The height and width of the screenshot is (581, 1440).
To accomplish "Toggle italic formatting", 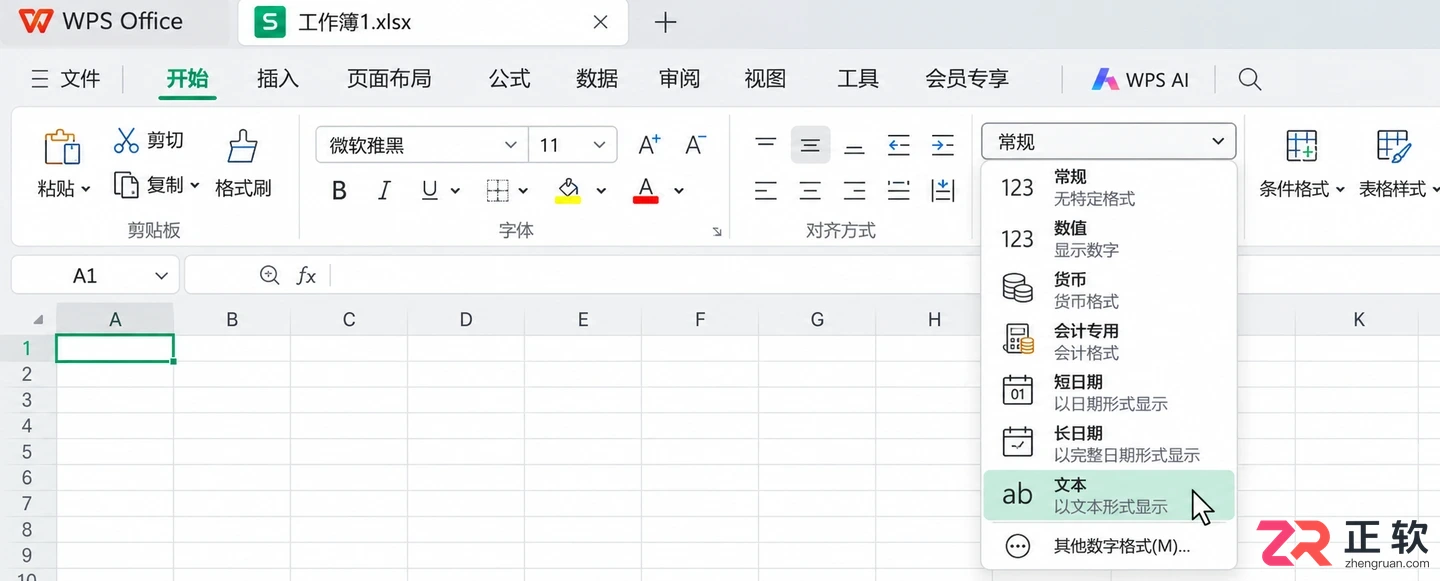I will coord(384,190).
